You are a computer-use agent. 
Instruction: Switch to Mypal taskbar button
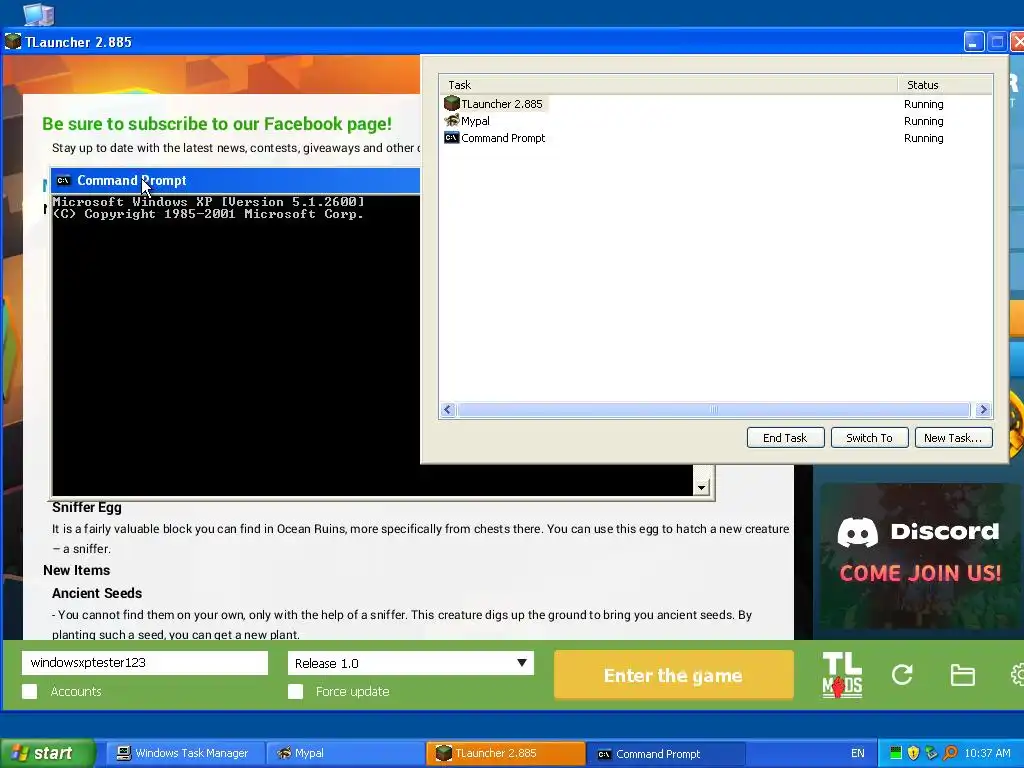point(345,754)
